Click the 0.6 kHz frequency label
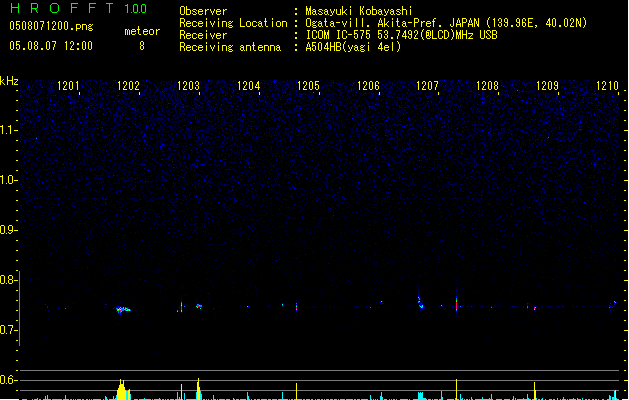 8,380
